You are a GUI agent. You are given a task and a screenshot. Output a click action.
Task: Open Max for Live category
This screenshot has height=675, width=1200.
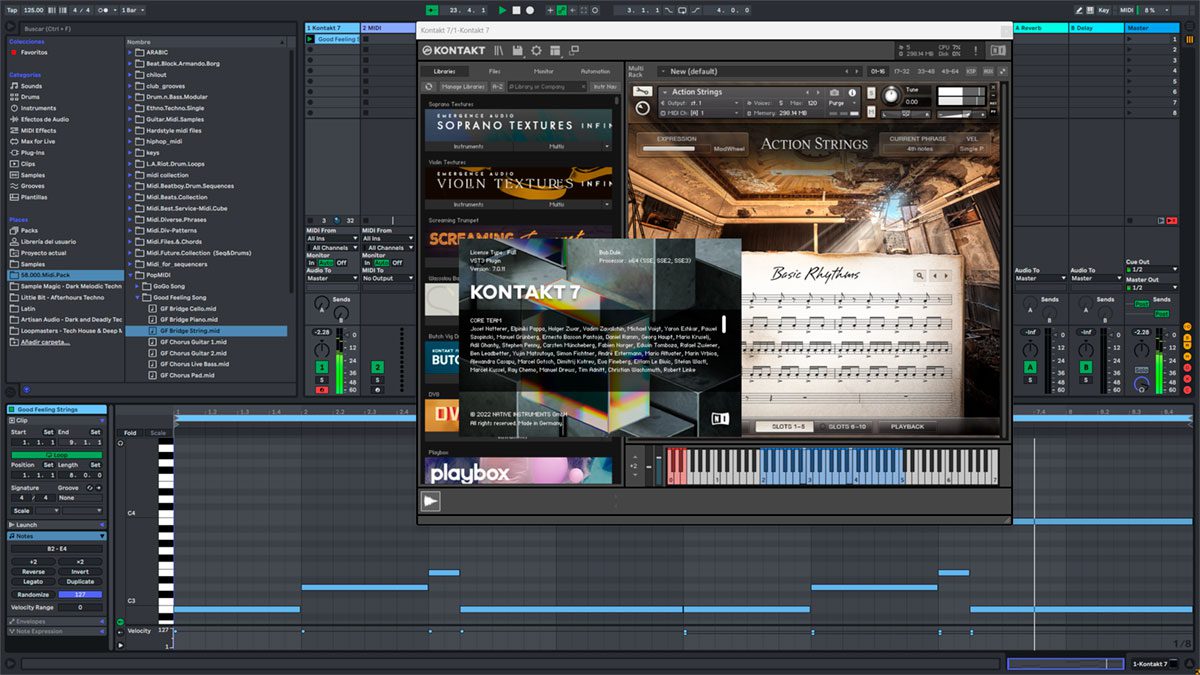point(33,141)
